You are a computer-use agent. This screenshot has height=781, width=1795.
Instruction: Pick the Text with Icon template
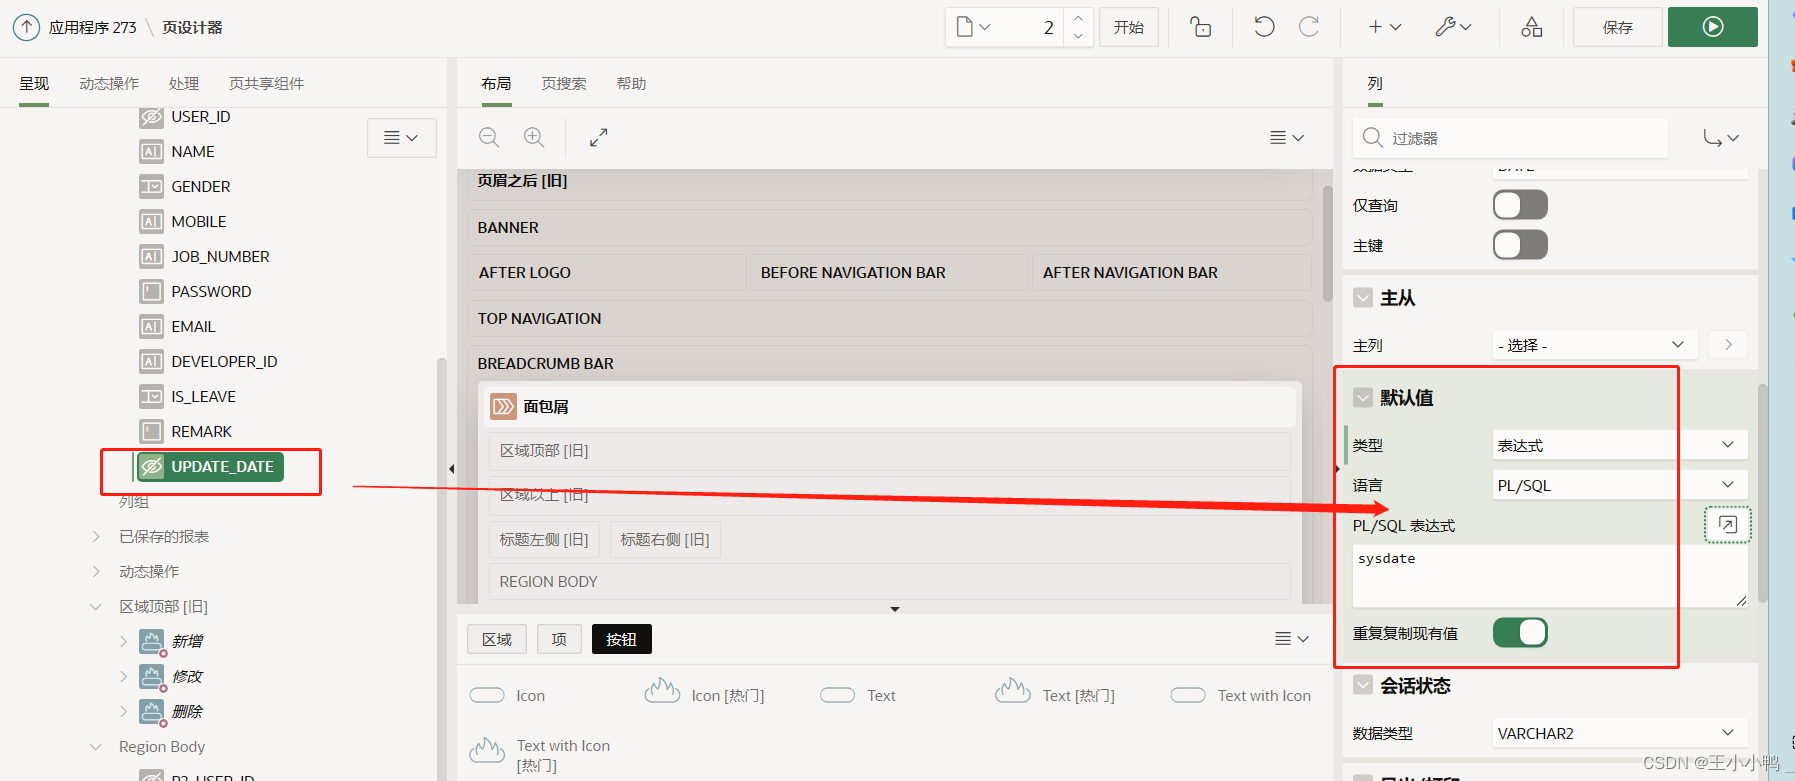tap(1241, 695)
